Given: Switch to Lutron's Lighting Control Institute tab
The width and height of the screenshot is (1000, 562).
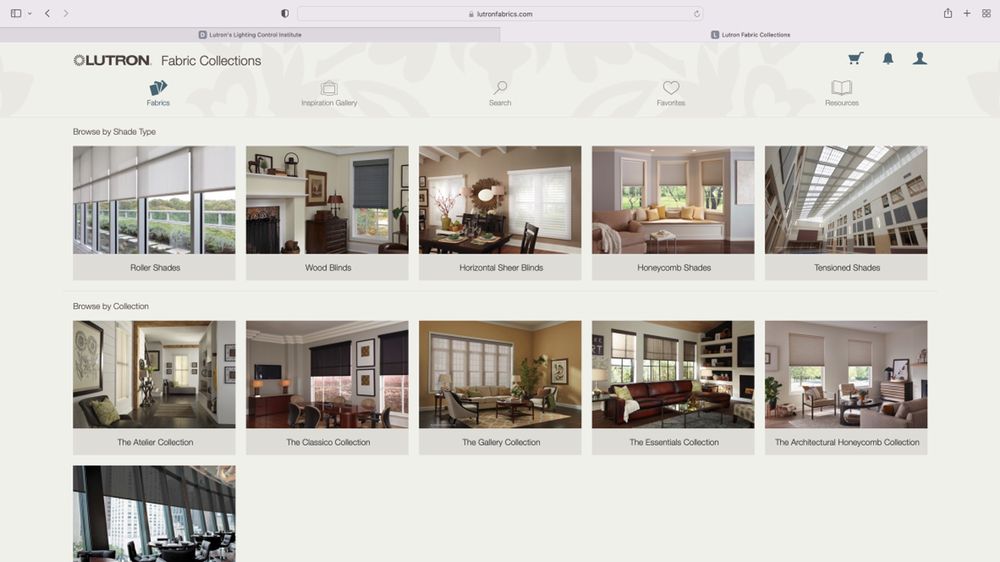Looking at the screenshot, I should pyautogui.click(x=250, y=35).
